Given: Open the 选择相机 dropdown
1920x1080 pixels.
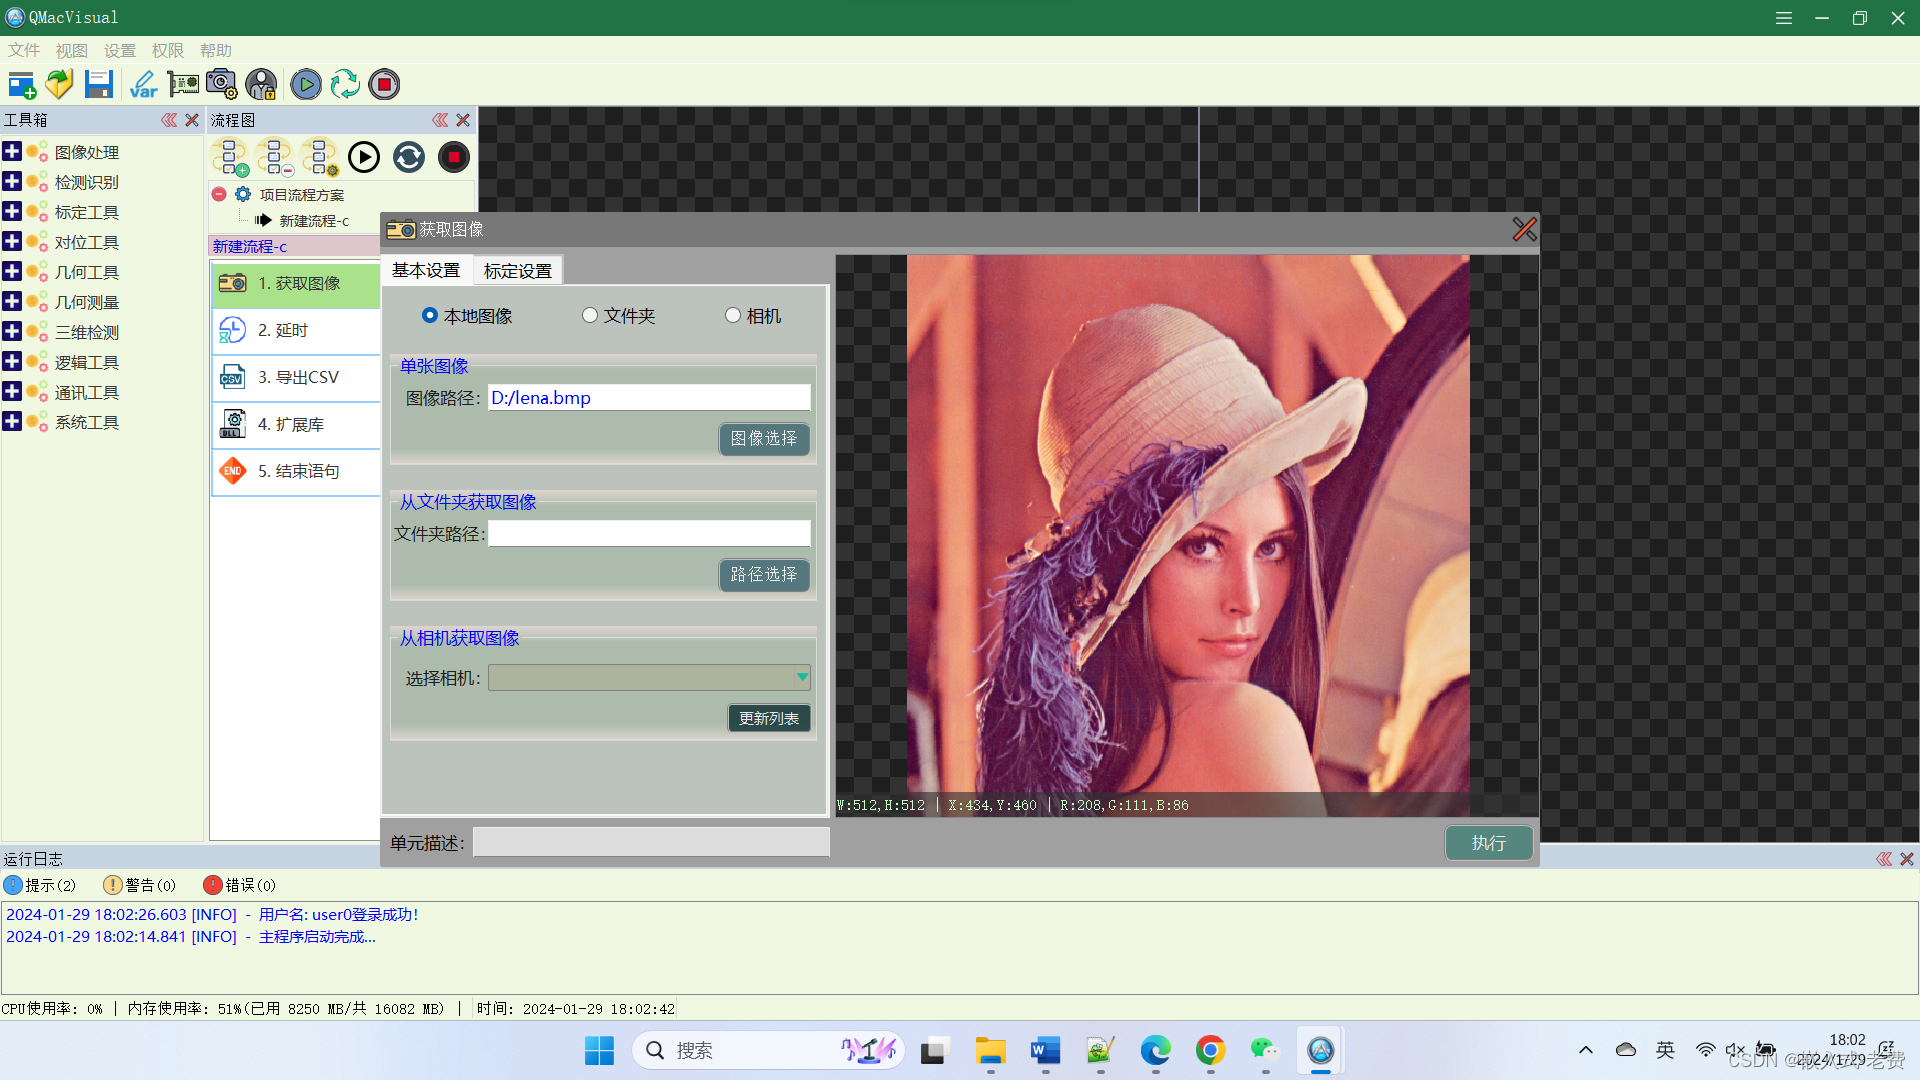Looking at the screenshot, I should click(x=649, y=678).
